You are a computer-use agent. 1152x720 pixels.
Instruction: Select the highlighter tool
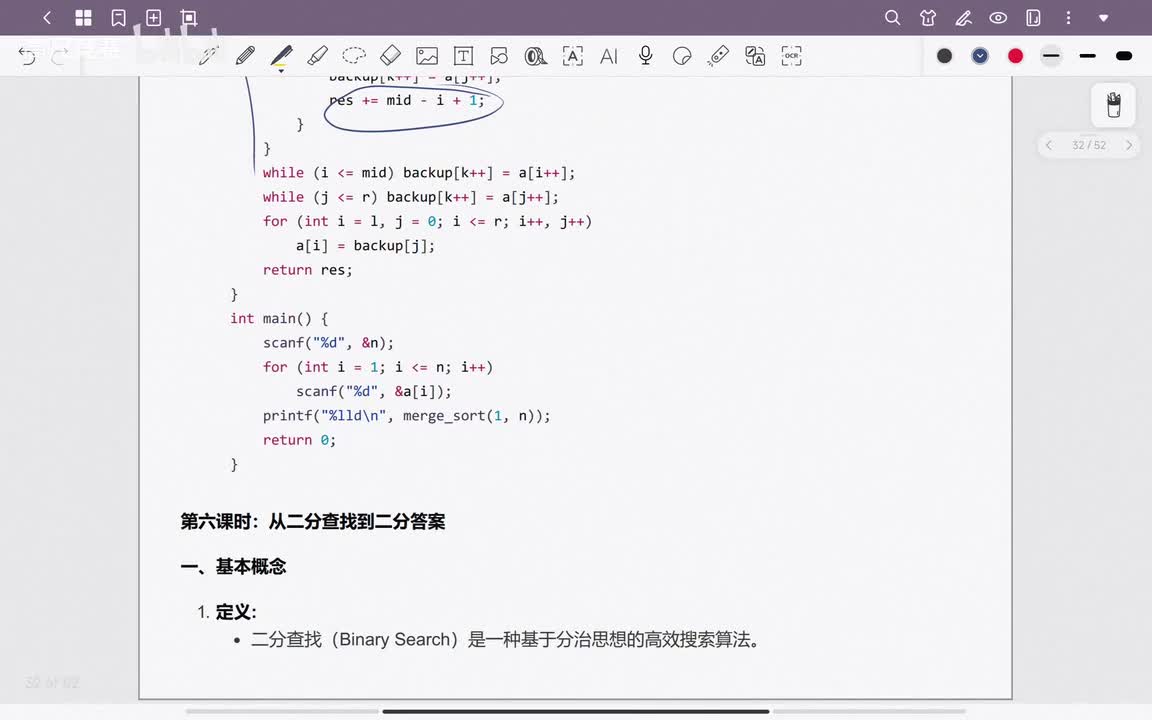coord(317,56)
